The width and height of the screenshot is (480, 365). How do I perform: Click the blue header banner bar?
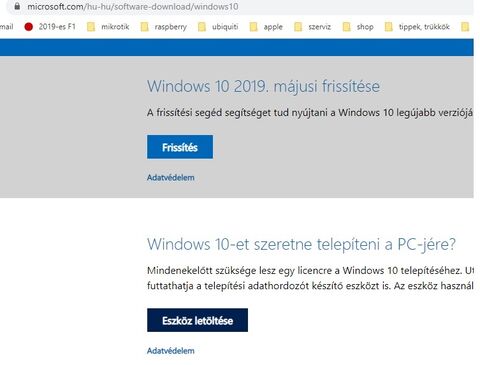click(237, 47)
